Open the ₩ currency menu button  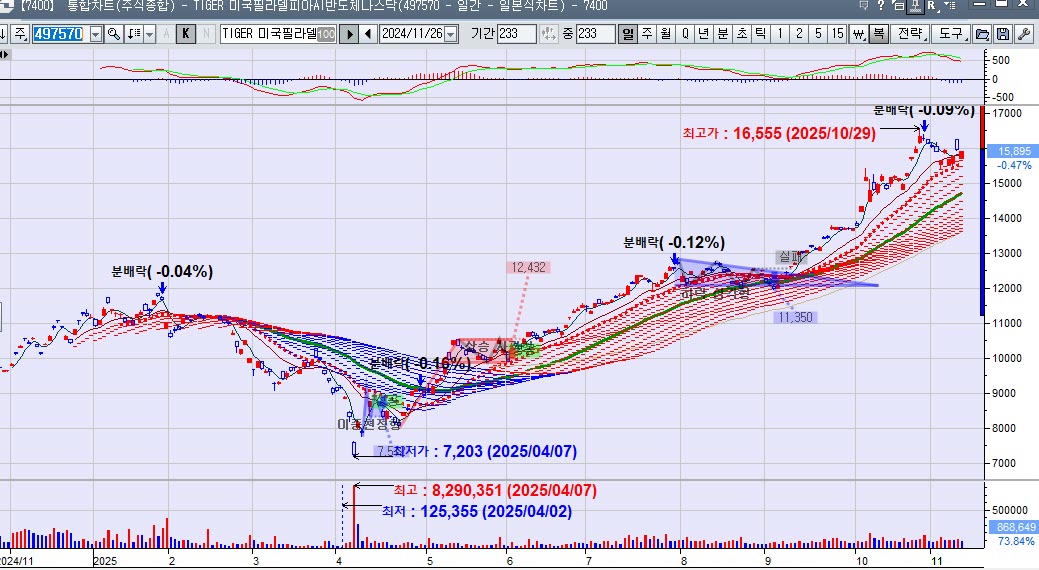[860, 34]
